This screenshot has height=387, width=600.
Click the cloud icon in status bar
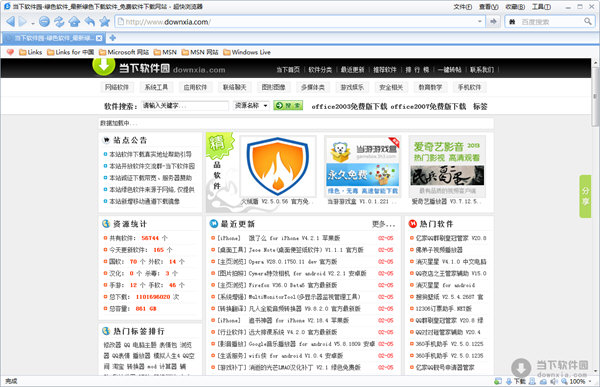point(543,381)
